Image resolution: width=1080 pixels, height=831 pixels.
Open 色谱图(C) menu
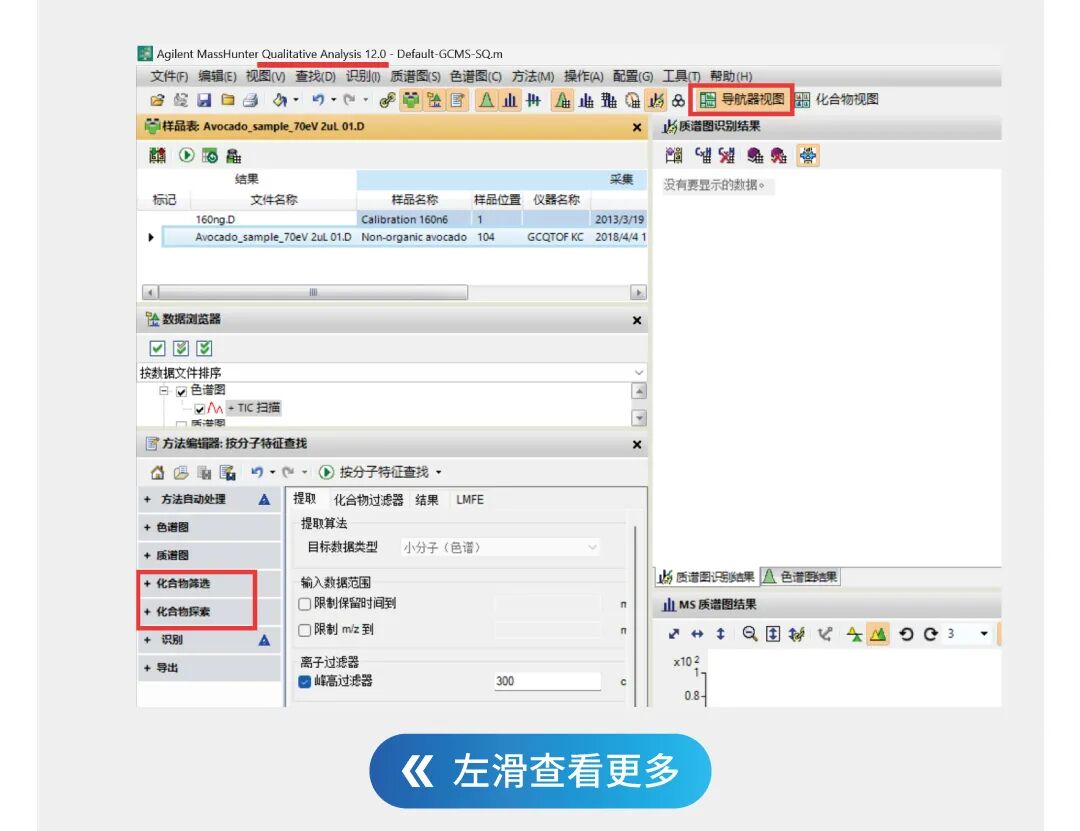pos(475,76)
